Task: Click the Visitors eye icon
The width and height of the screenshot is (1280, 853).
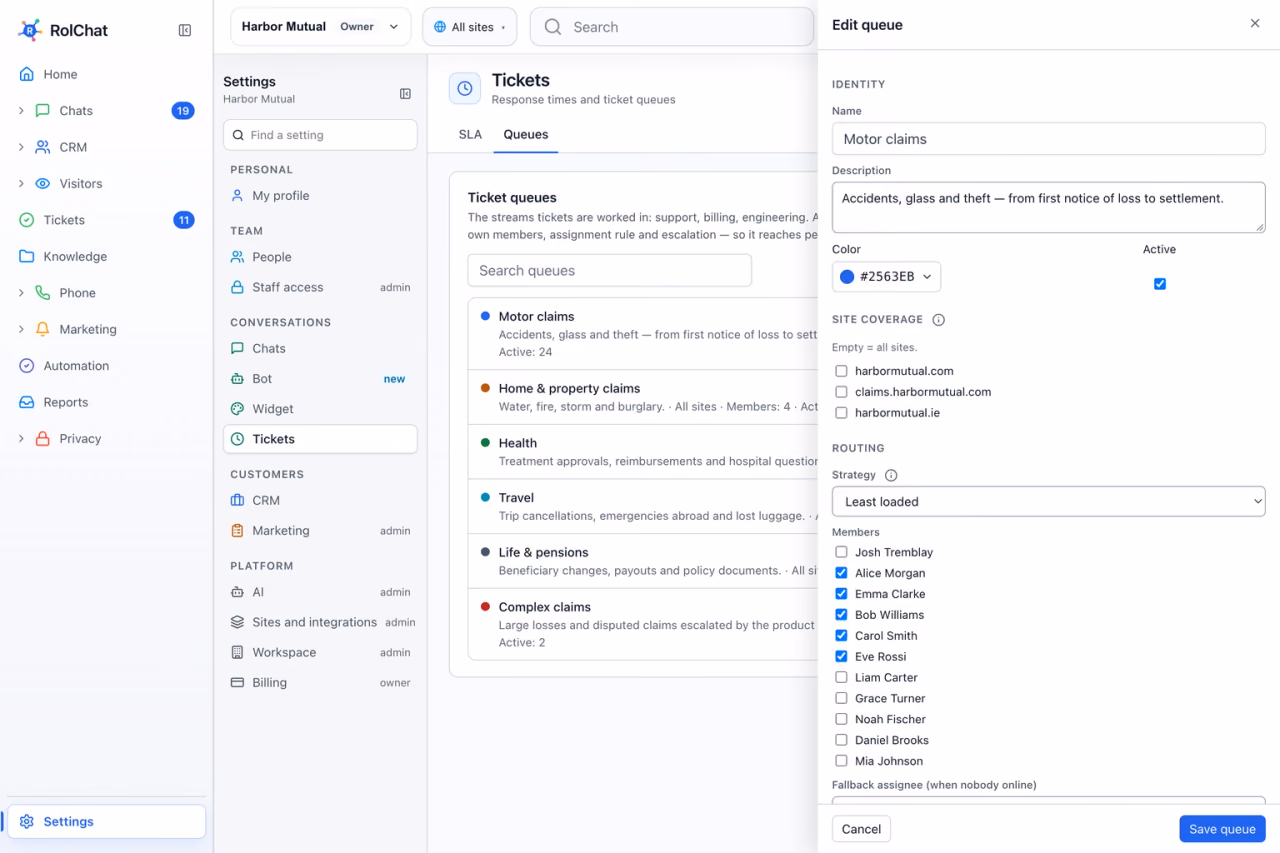Action: (x=43, y=184)
